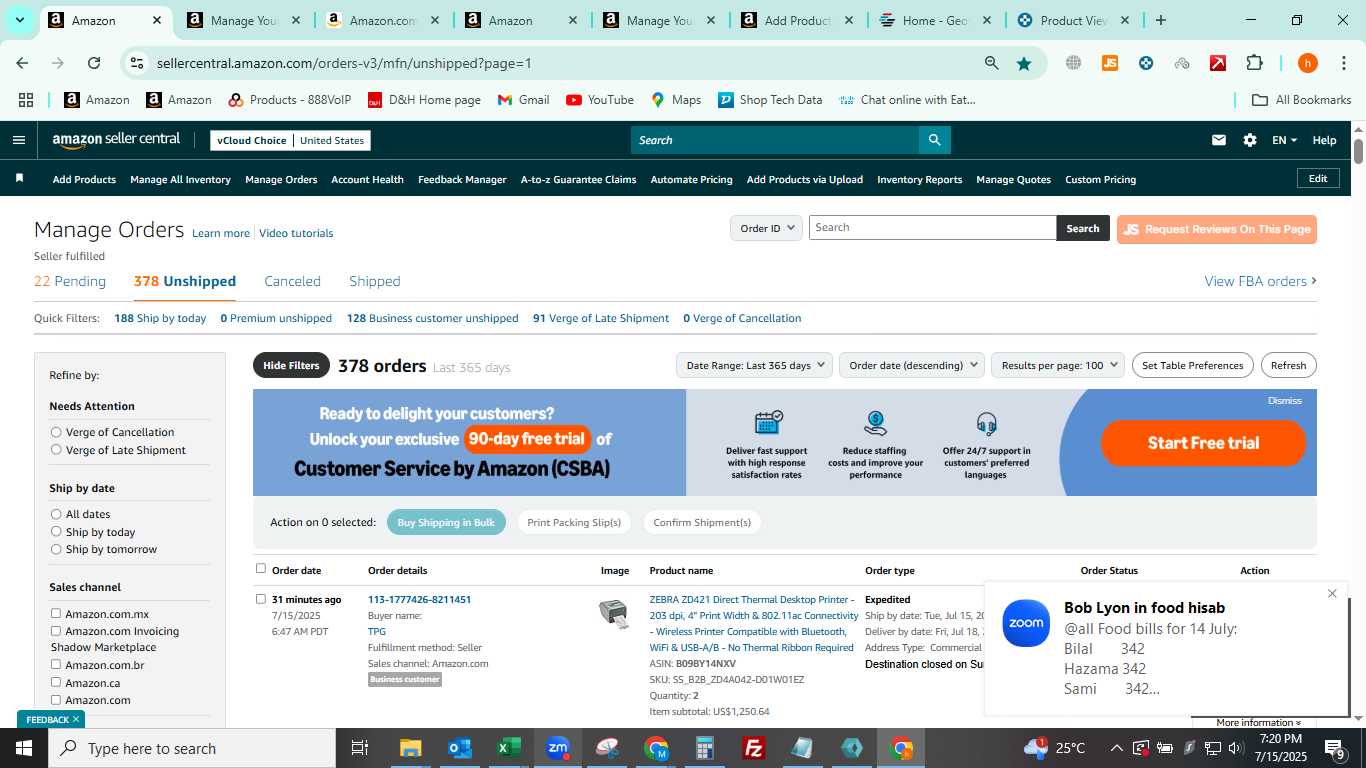Image resolution: width=1366 pixels, height=768 pixels.
Task: Click the Zoom logo in notification
Action: tap(1026, 623)
